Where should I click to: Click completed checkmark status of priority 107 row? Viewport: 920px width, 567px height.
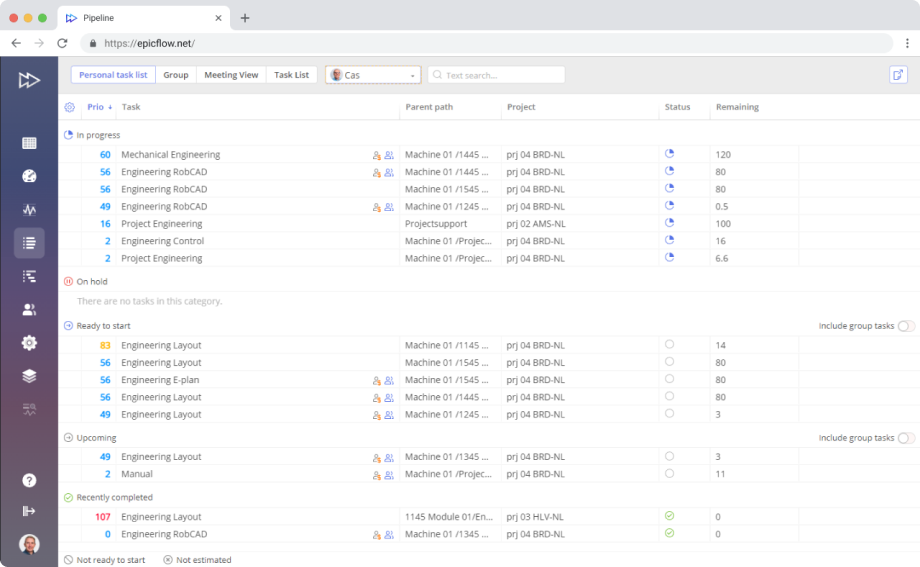[669, 516]
